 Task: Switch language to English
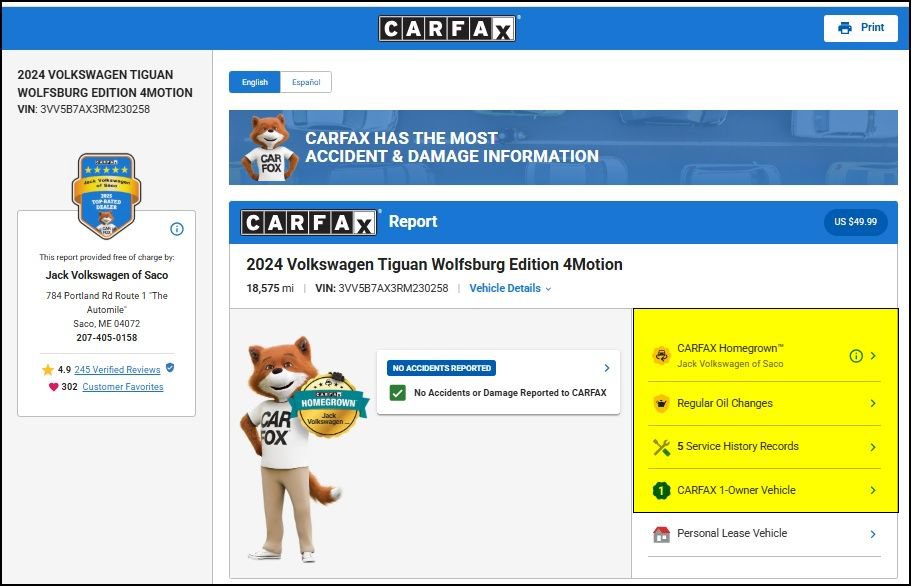(x=254, y=82)
